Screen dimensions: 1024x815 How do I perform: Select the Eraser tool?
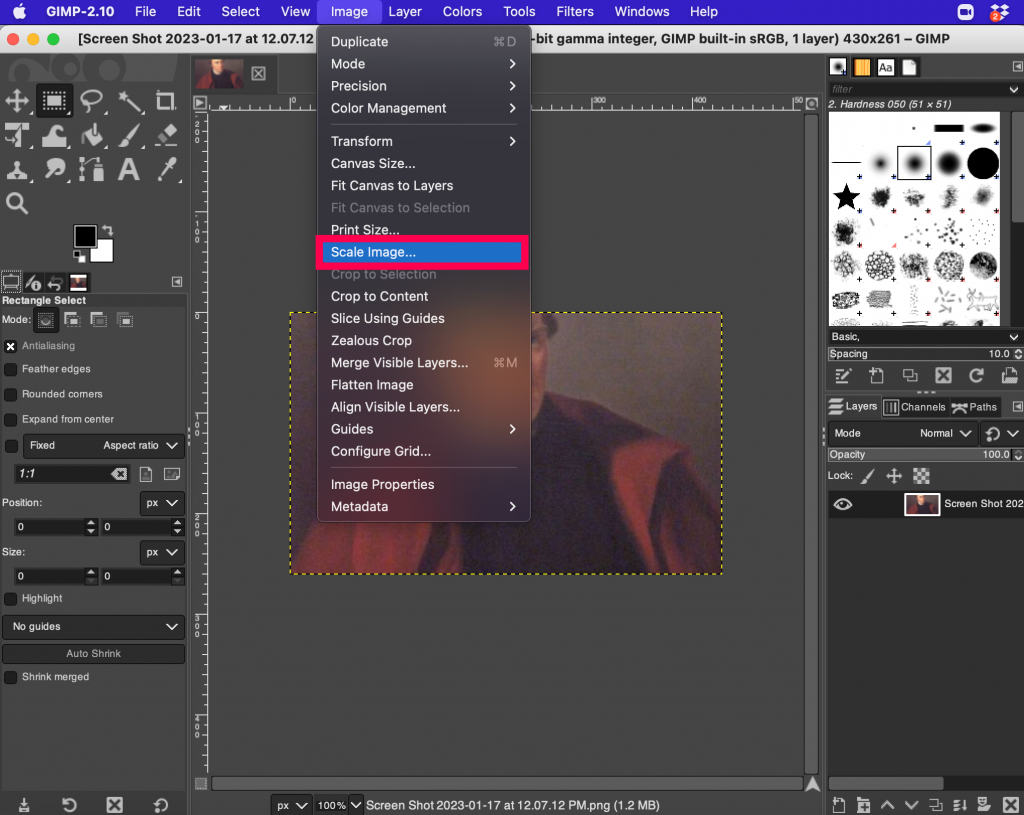165,135
